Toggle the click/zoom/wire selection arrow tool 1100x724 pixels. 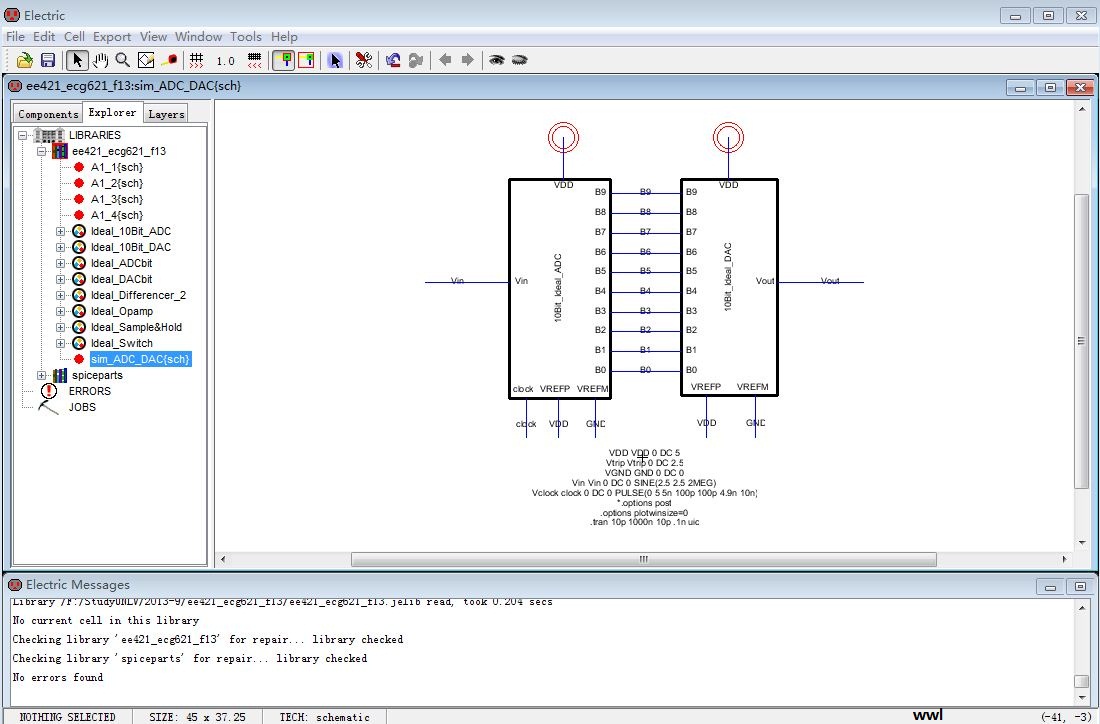click(x=78, y=61)
